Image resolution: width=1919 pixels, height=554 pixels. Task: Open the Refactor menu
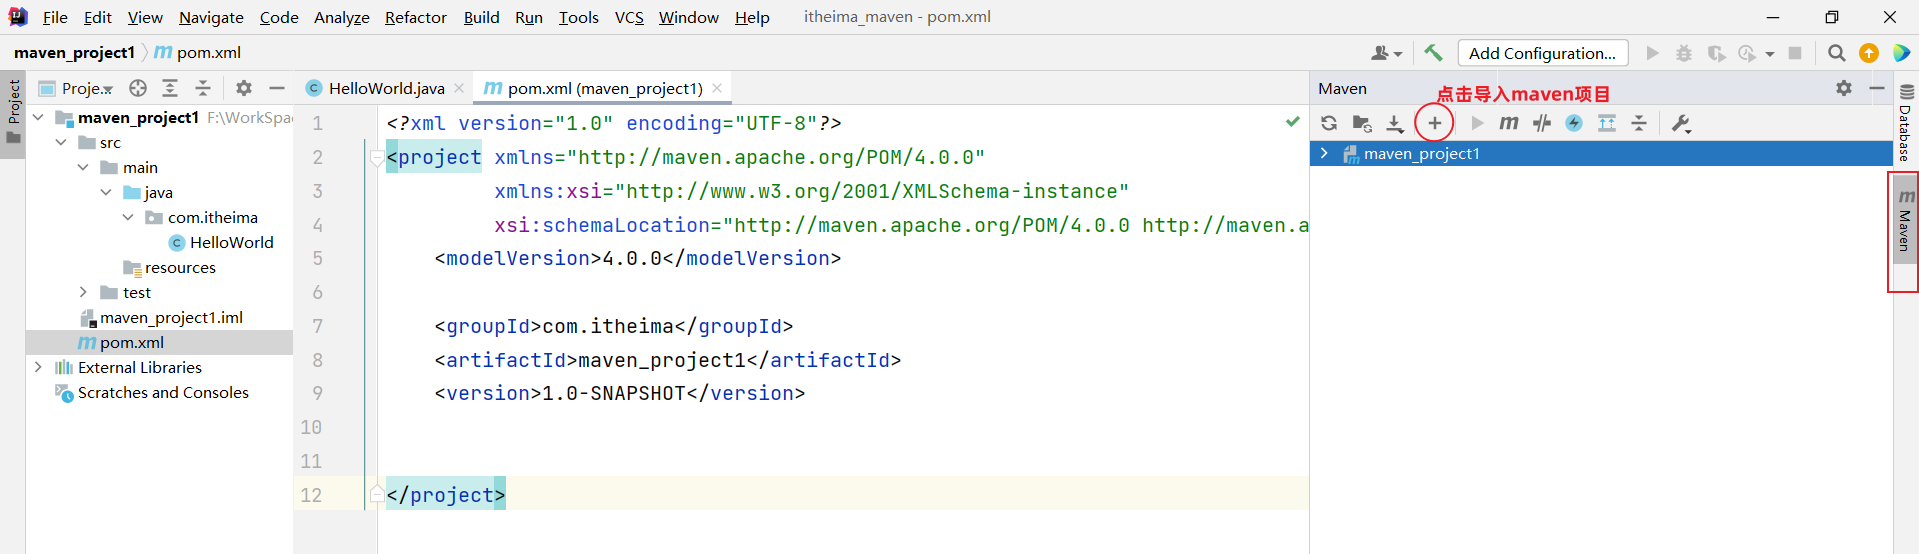(415, 17)
